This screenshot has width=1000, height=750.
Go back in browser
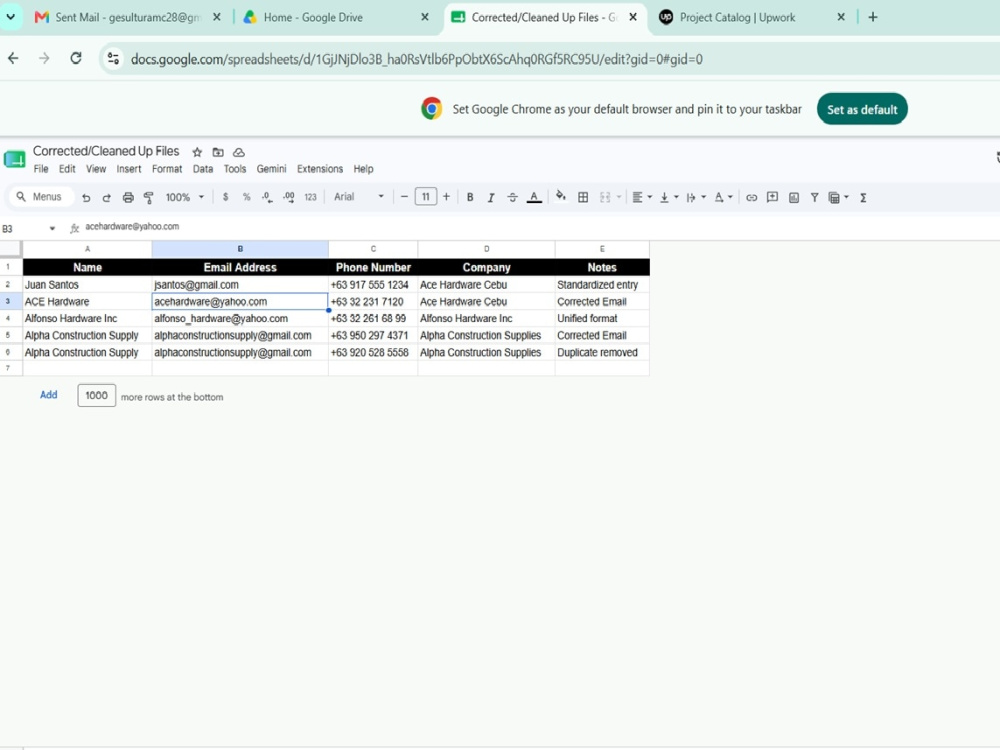coord(13,59)
